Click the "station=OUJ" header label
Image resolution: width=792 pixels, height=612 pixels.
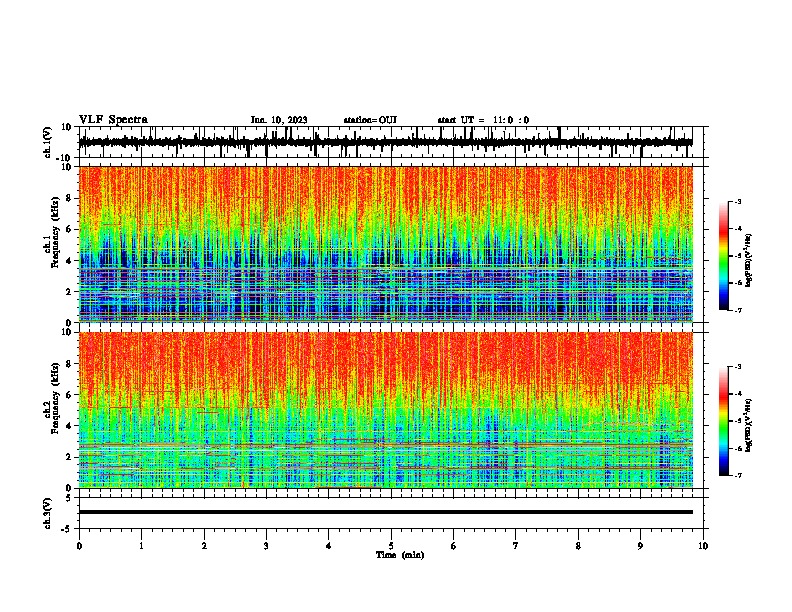(370, 120)
